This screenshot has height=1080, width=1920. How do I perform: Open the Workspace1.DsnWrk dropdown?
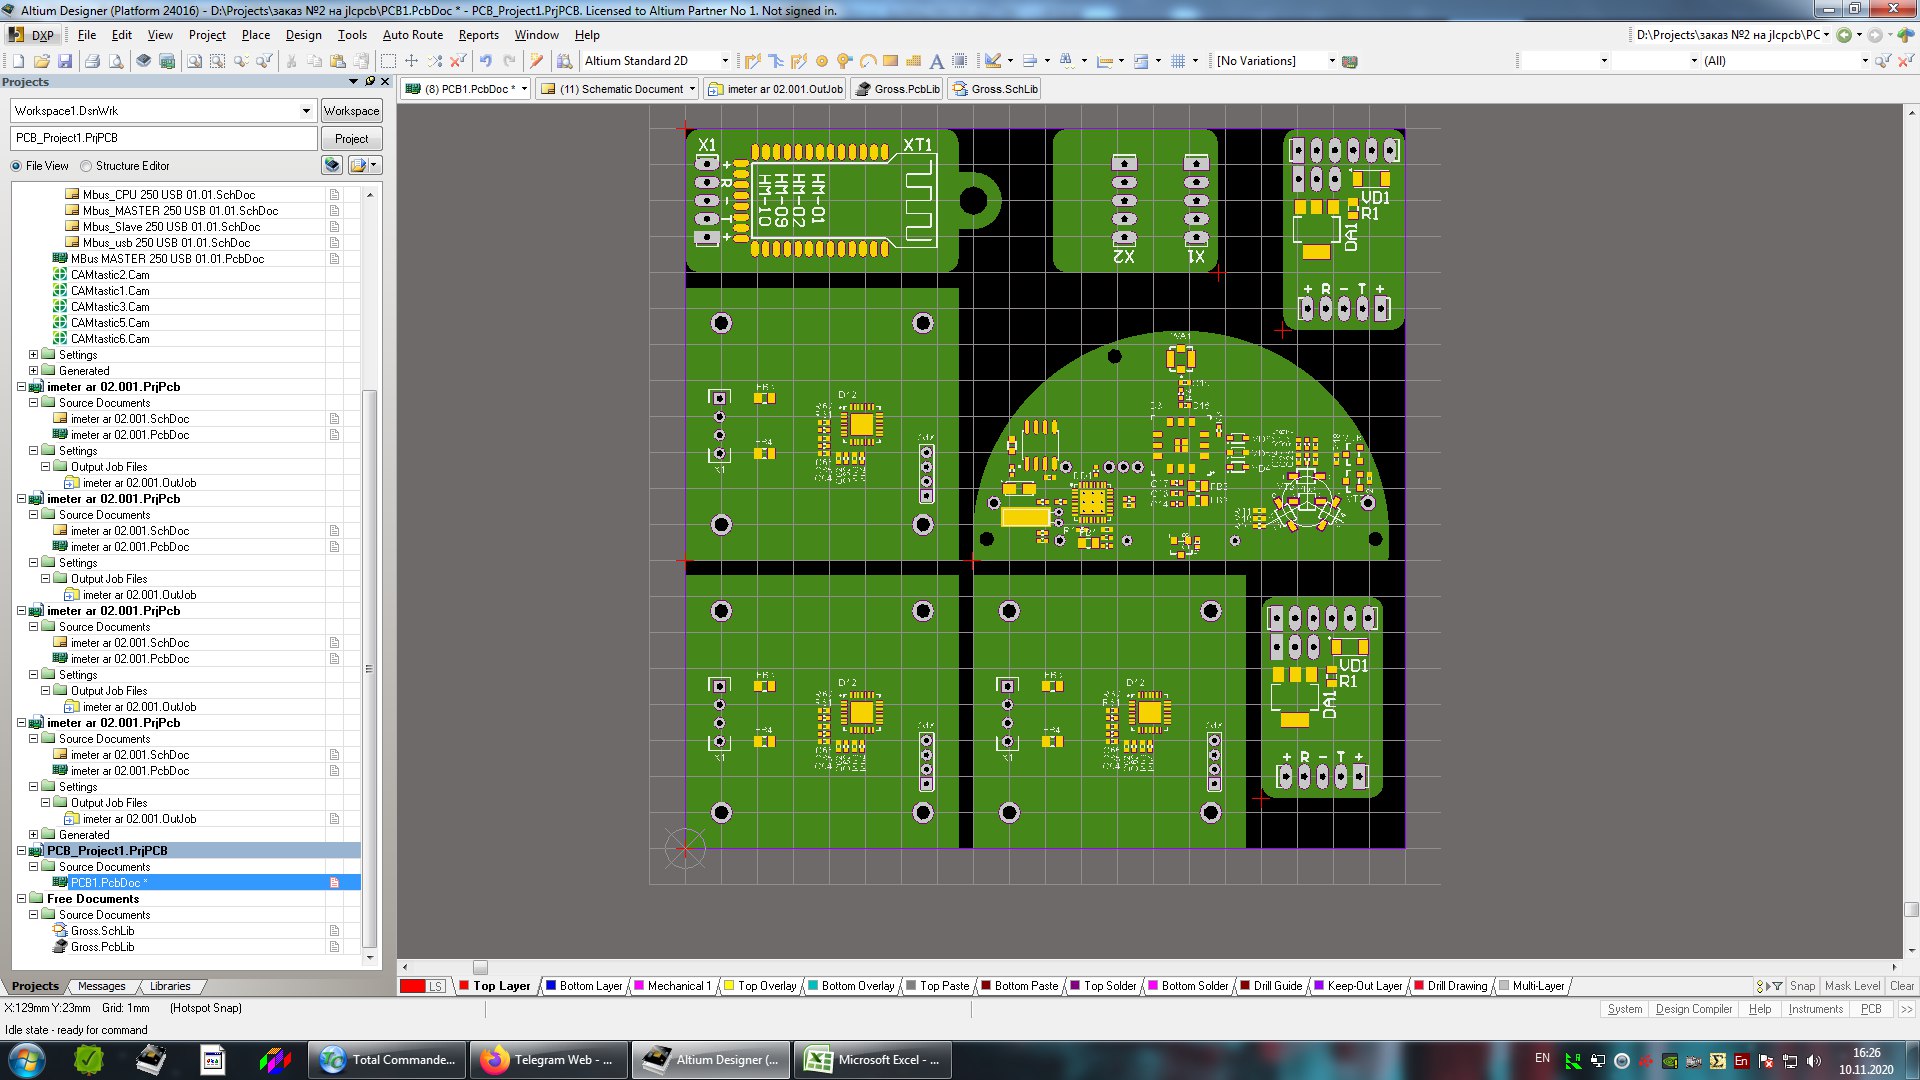point(306,111)
